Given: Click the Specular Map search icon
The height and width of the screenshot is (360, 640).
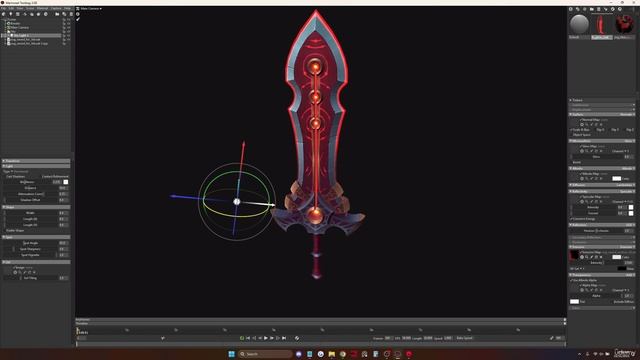Looking at the screenshot, I should click(587, 202).
